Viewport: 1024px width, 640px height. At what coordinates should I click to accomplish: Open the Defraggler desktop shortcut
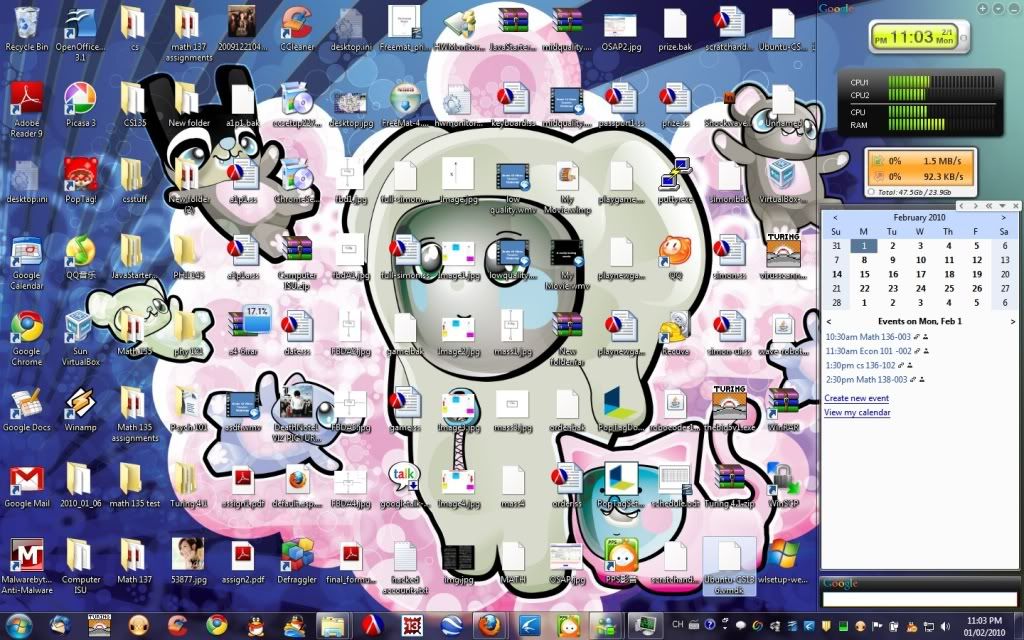(x=297, y=562)
